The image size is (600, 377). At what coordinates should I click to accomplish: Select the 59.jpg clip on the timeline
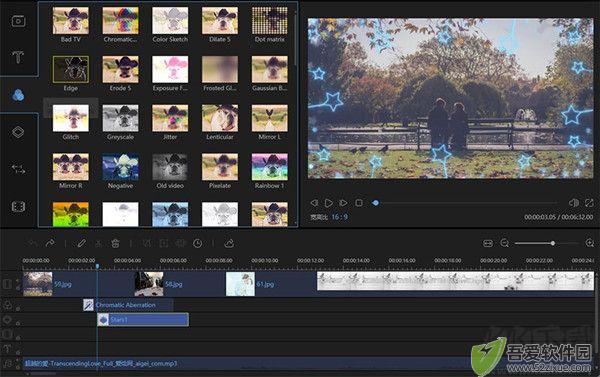(78, 284)
